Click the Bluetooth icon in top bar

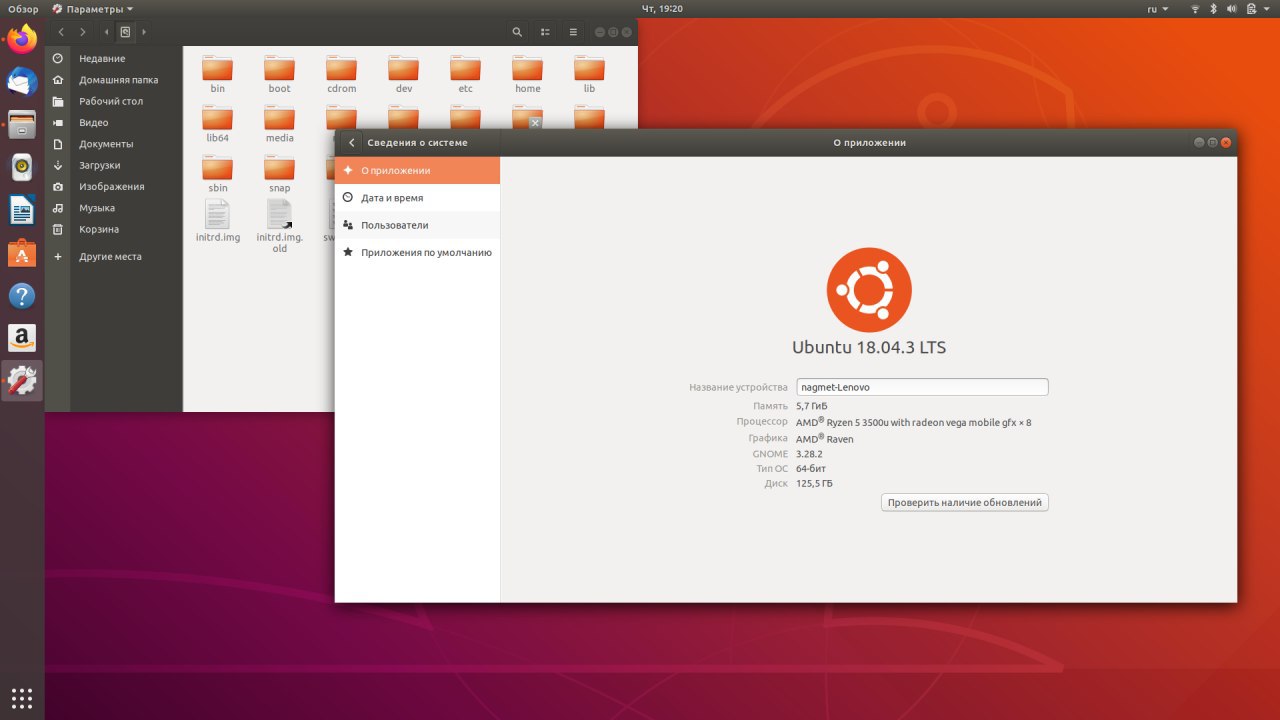tap(1214, 8)
